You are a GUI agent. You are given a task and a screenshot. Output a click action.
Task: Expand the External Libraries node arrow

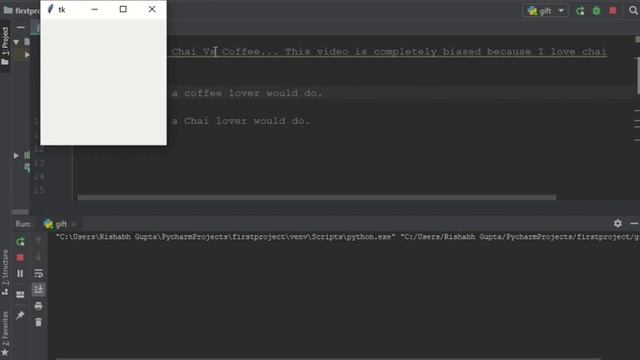tap(16, 156)
